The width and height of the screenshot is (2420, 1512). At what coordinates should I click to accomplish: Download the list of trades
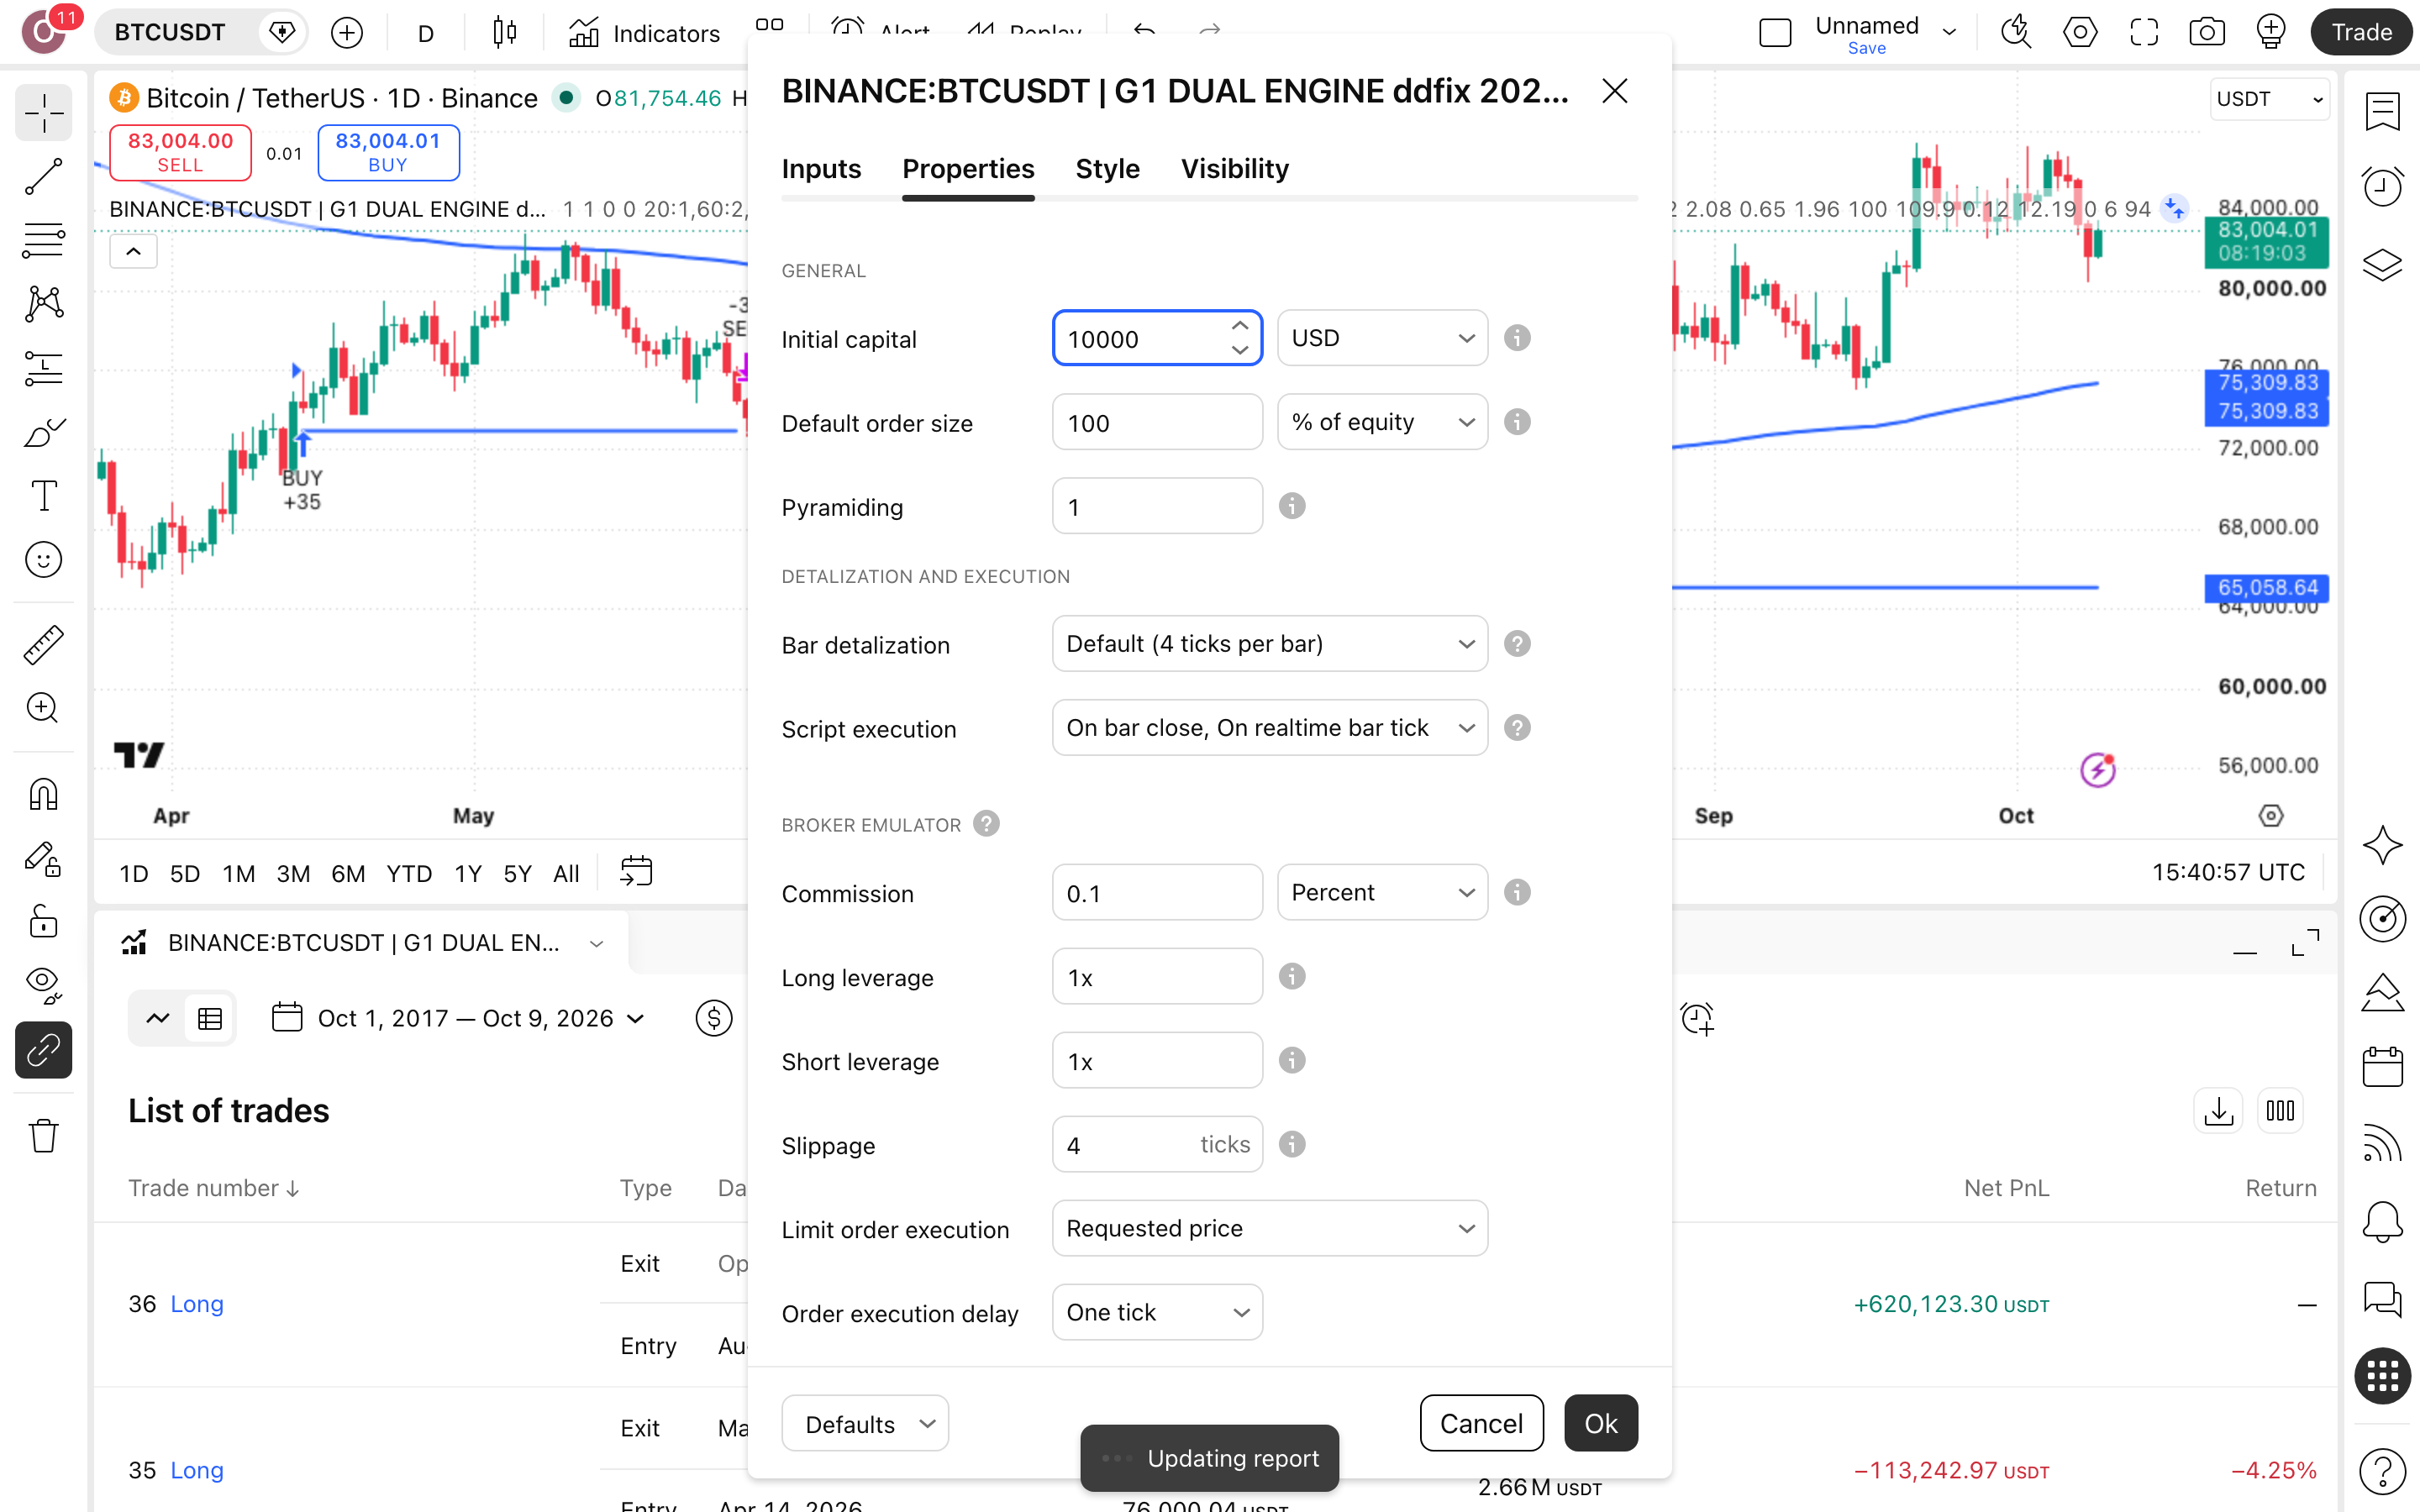click(x=2219, y=1111)
